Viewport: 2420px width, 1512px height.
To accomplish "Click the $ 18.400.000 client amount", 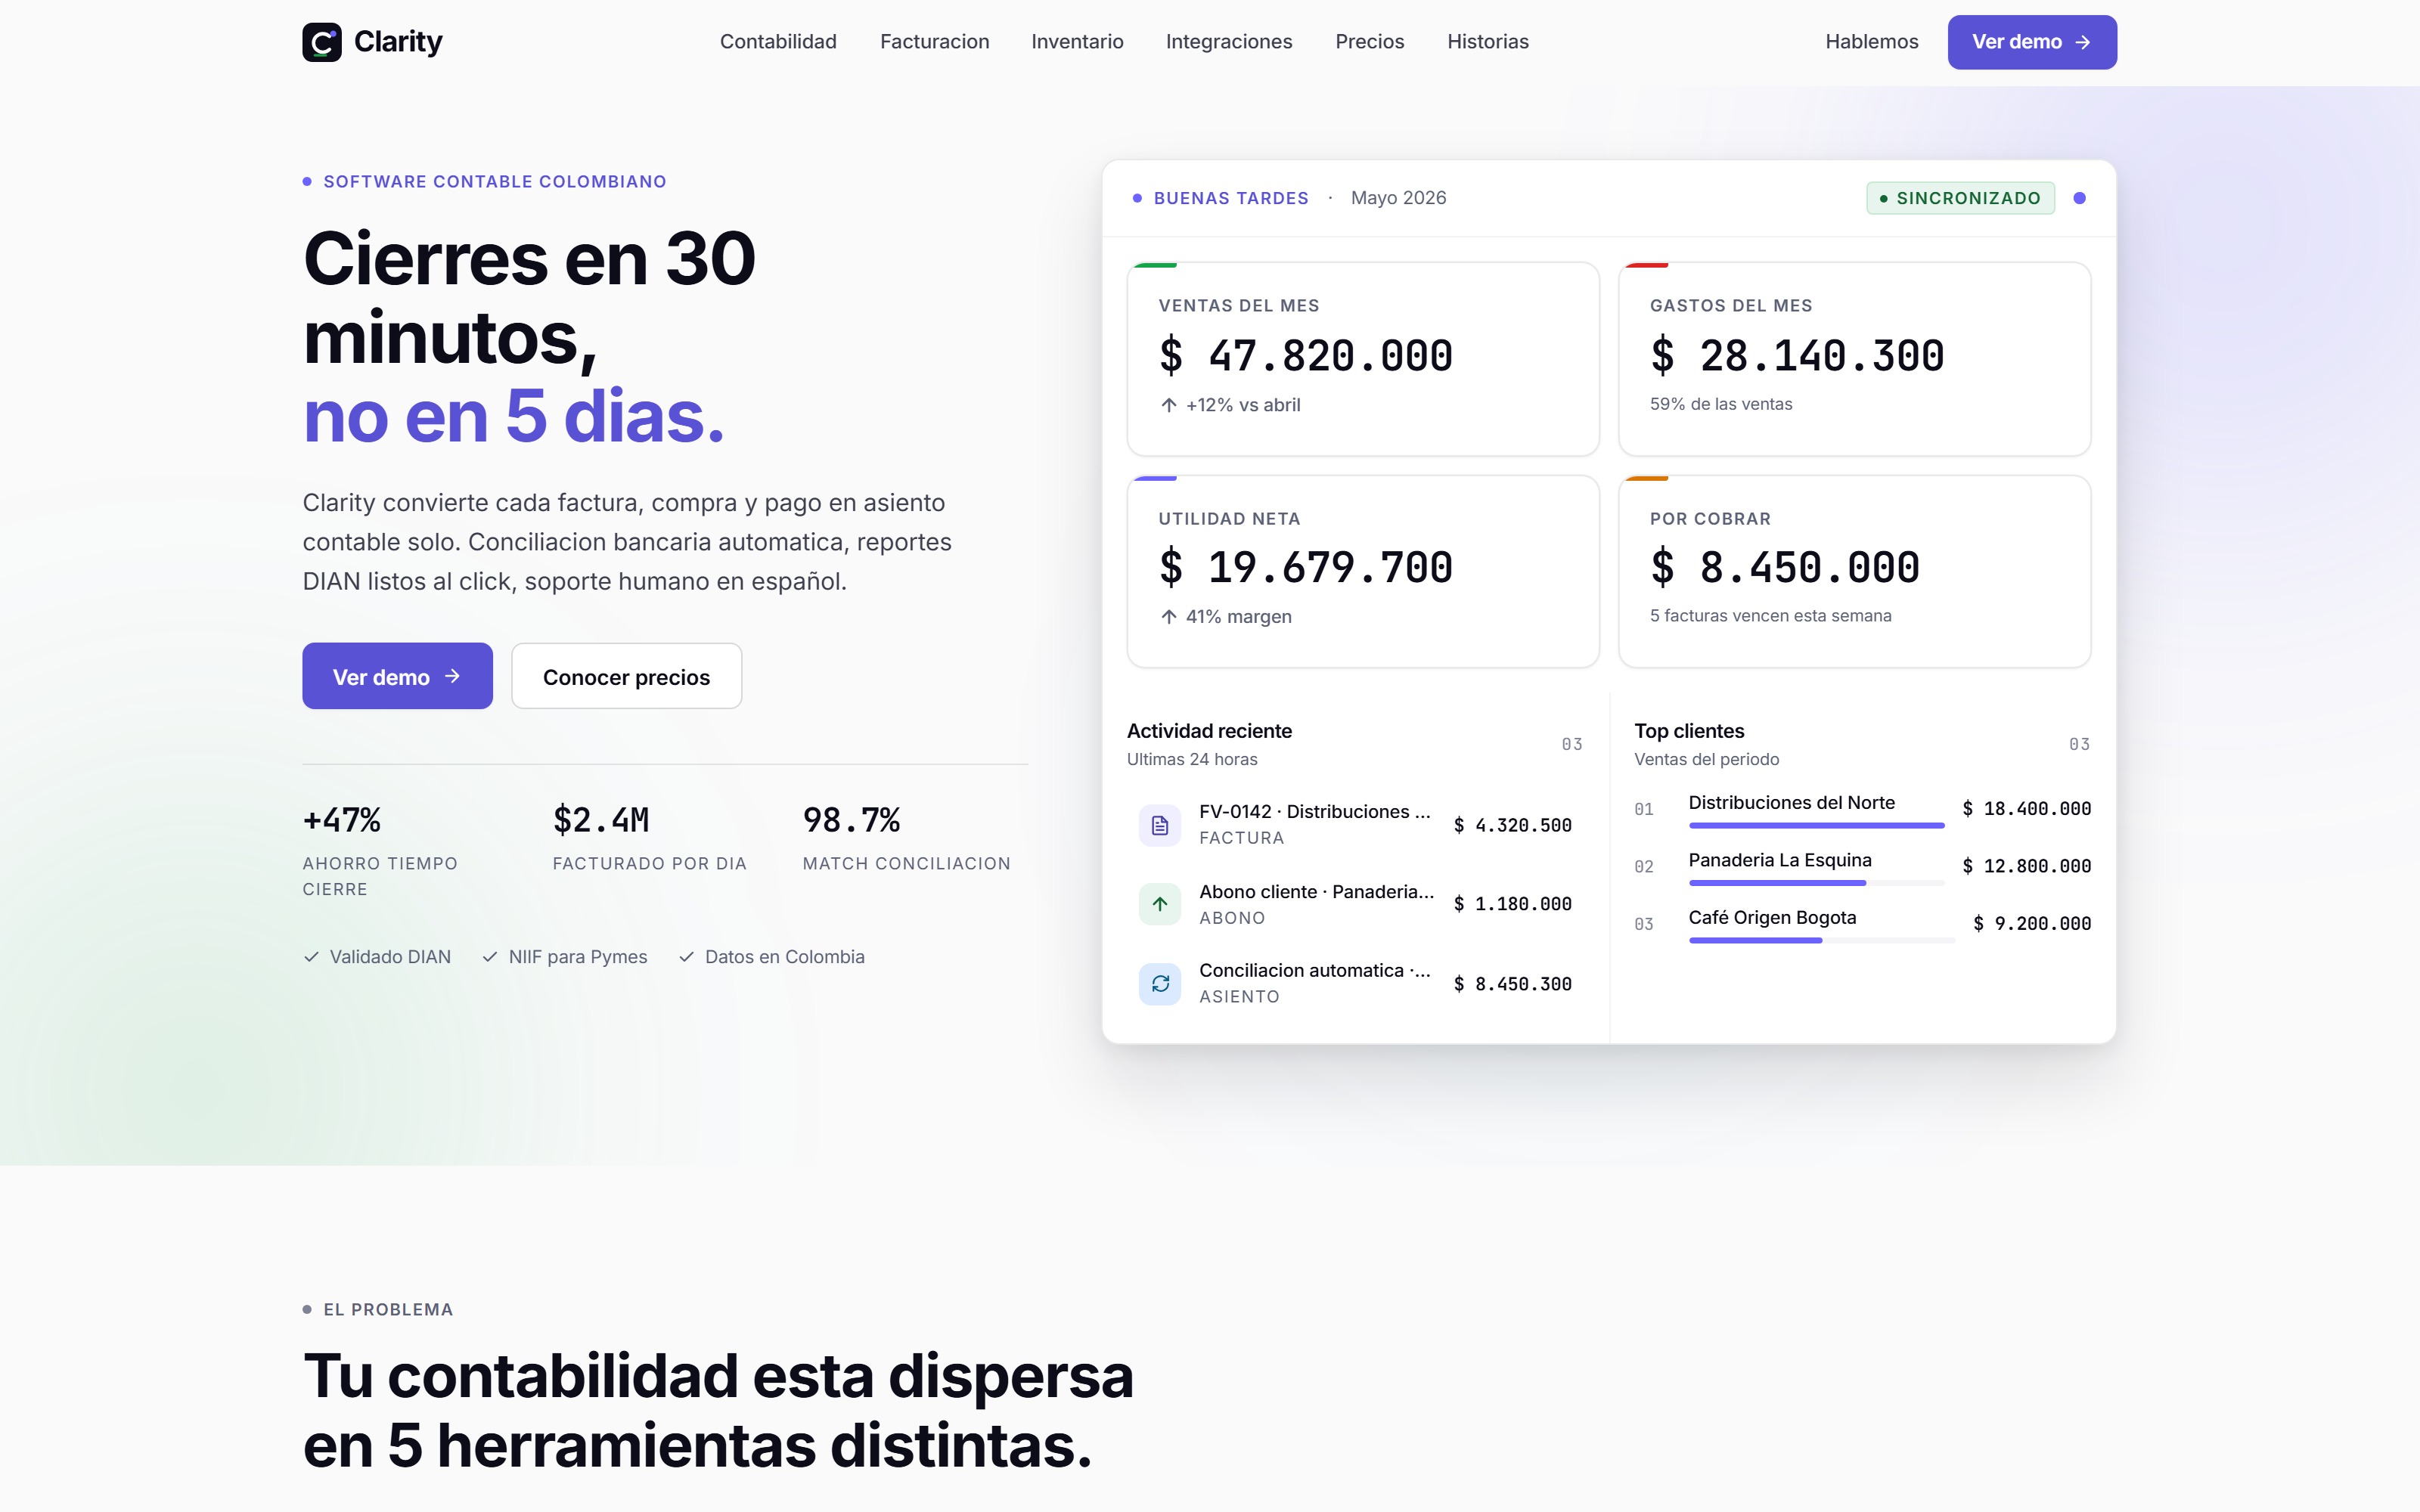I will [x=2026, y=809].
